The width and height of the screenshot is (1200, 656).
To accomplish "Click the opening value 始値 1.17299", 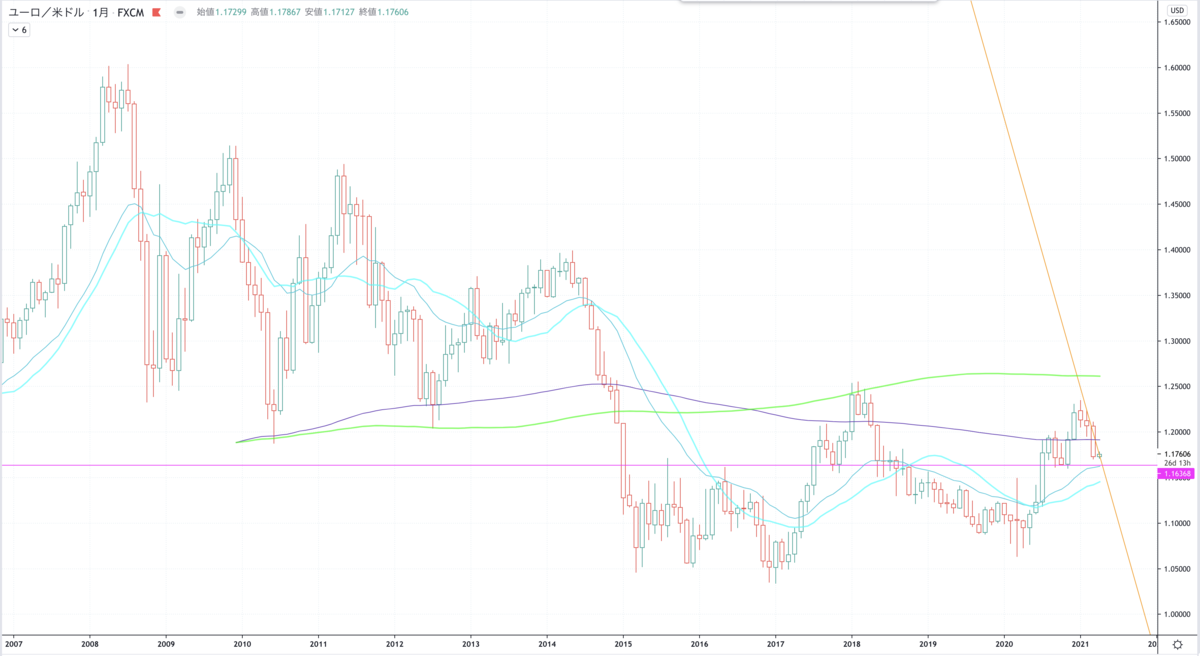I will click(x=223, y=13).
